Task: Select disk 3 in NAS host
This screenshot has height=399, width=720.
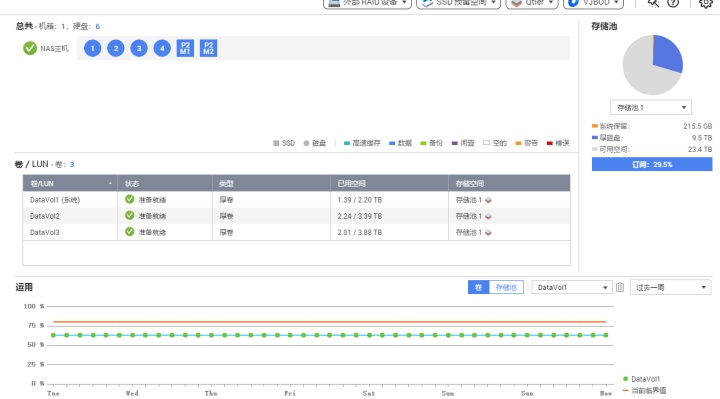Action: (139, 48)
